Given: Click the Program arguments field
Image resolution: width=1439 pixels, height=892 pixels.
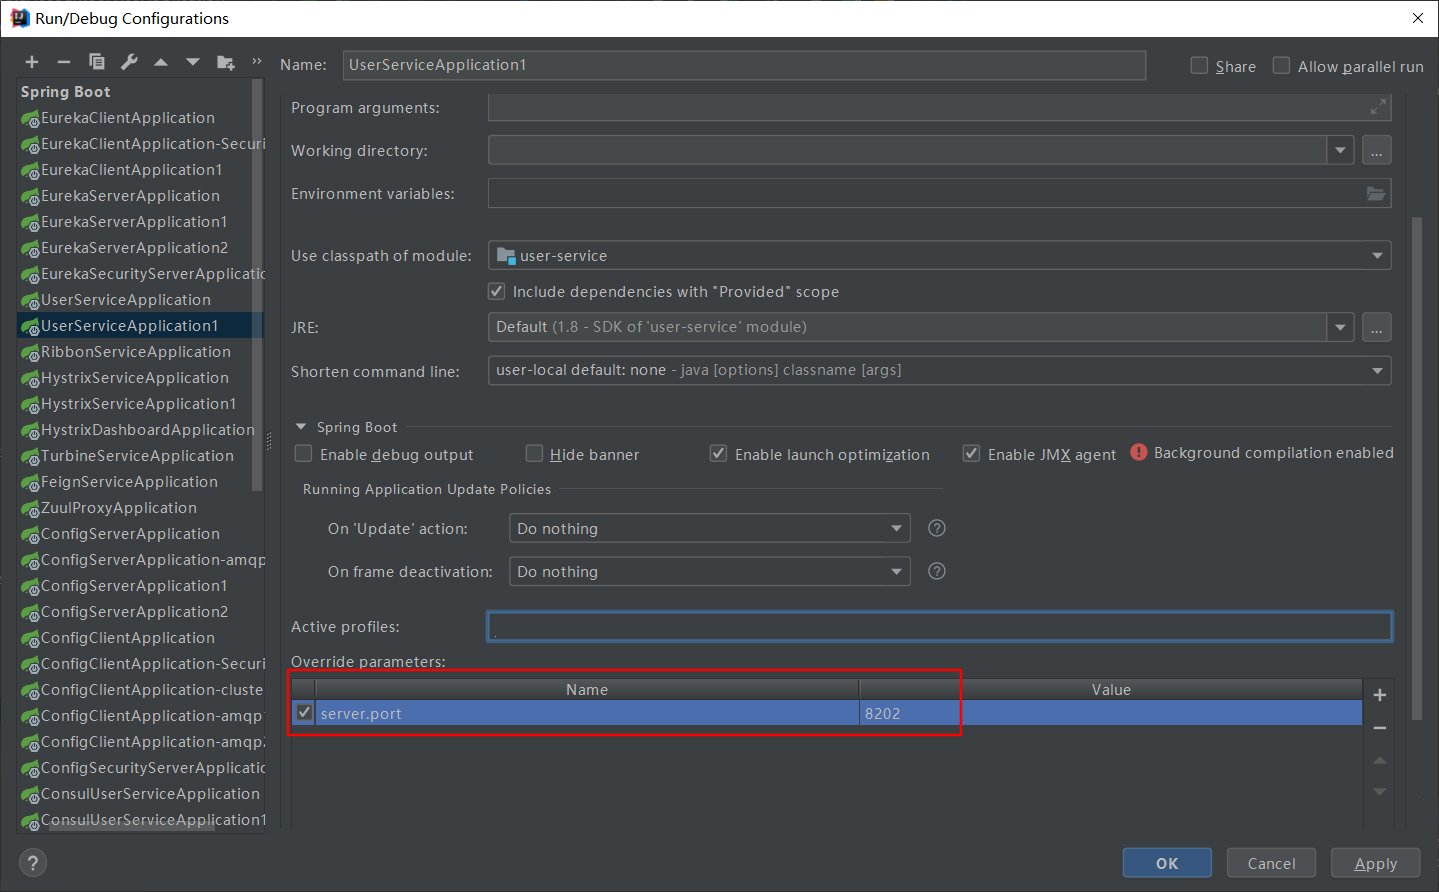Looking at the screenshot, I should tap(939, 107).
